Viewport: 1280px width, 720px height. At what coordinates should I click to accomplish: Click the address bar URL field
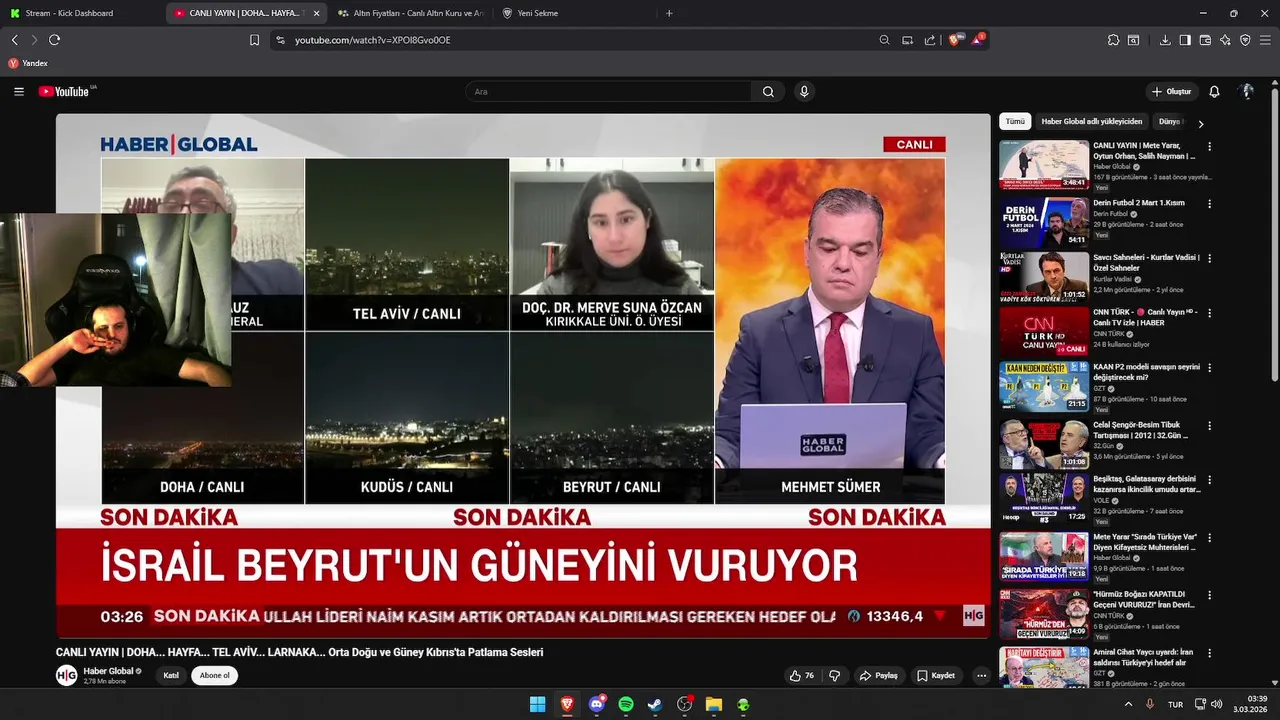pyautogui.click(x=580, y=40)
